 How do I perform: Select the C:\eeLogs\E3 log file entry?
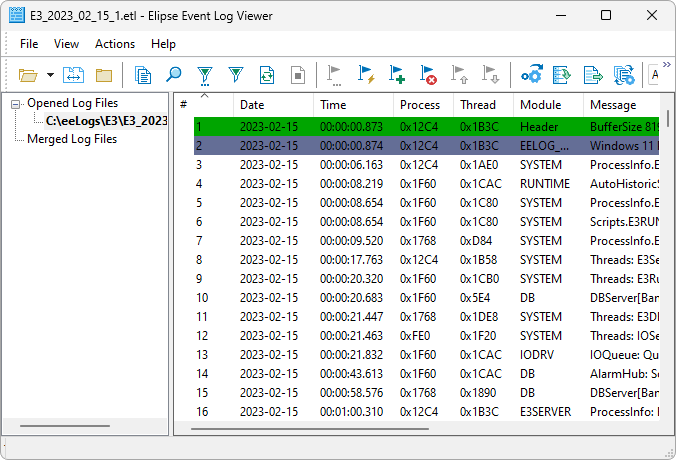(106, 121)
